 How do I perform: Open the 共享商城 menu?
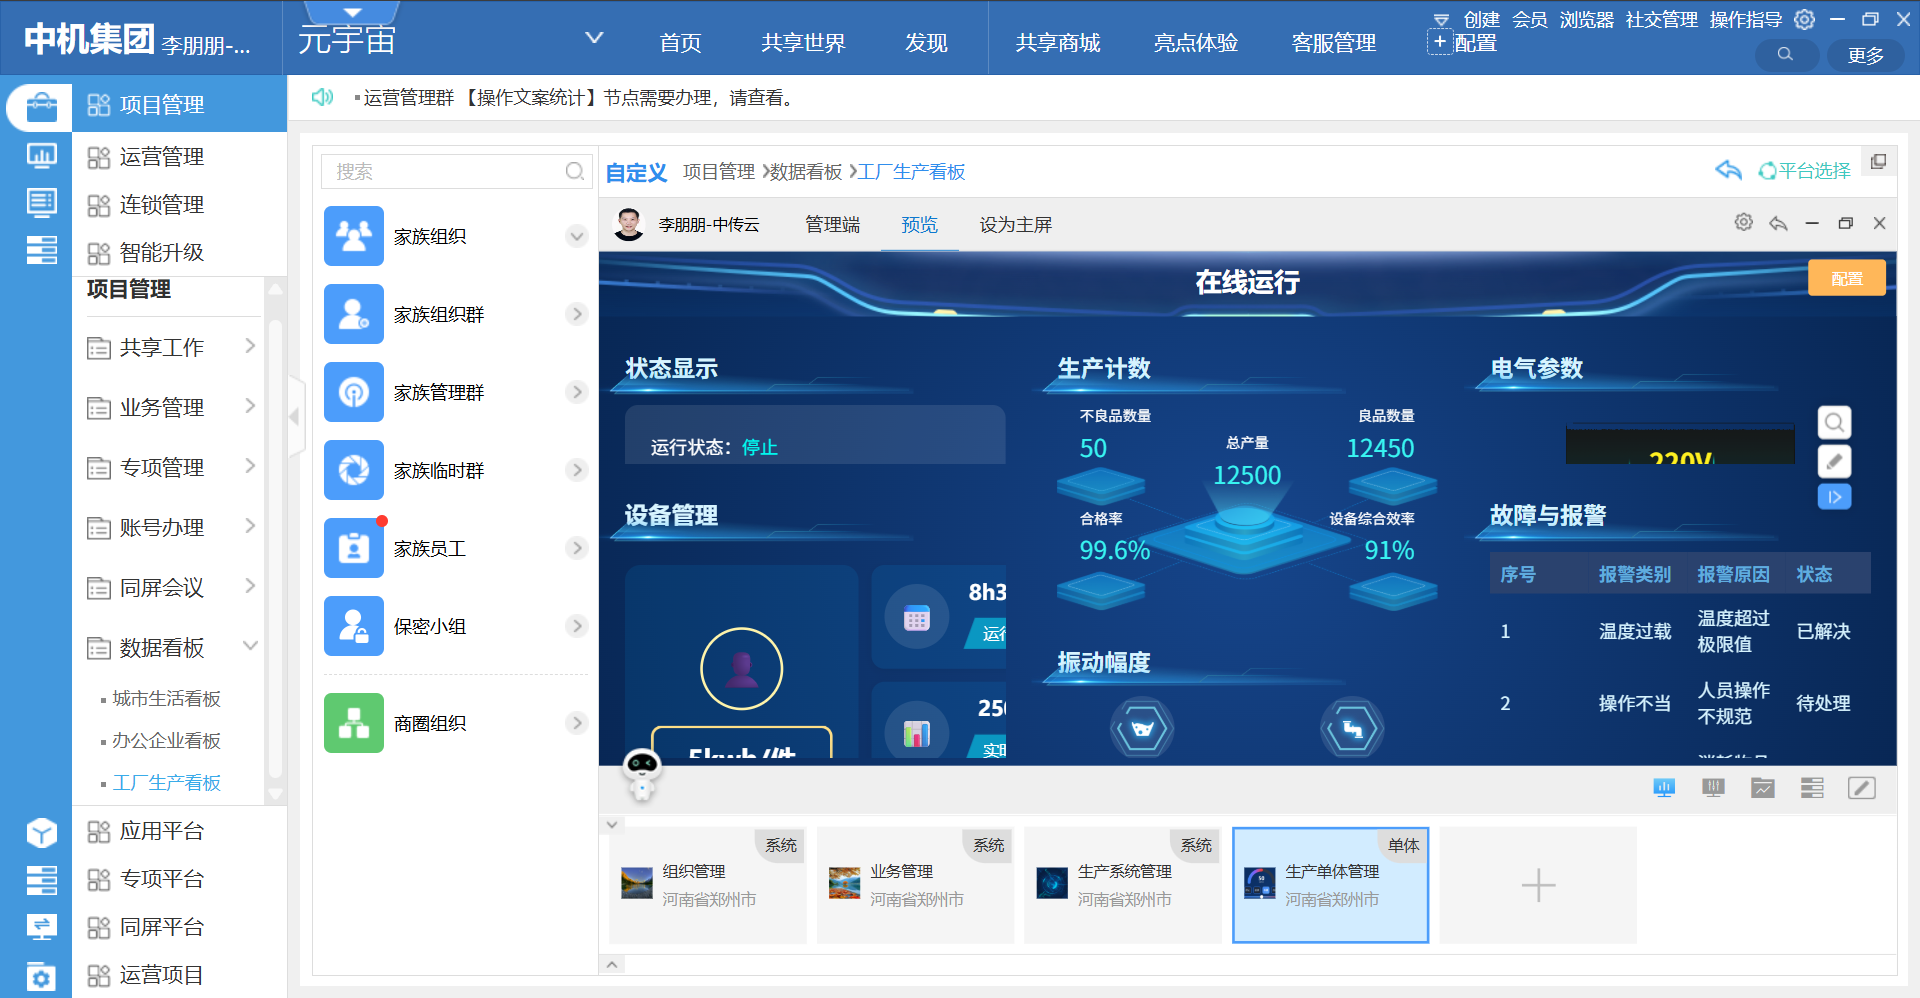[1057, 43]
